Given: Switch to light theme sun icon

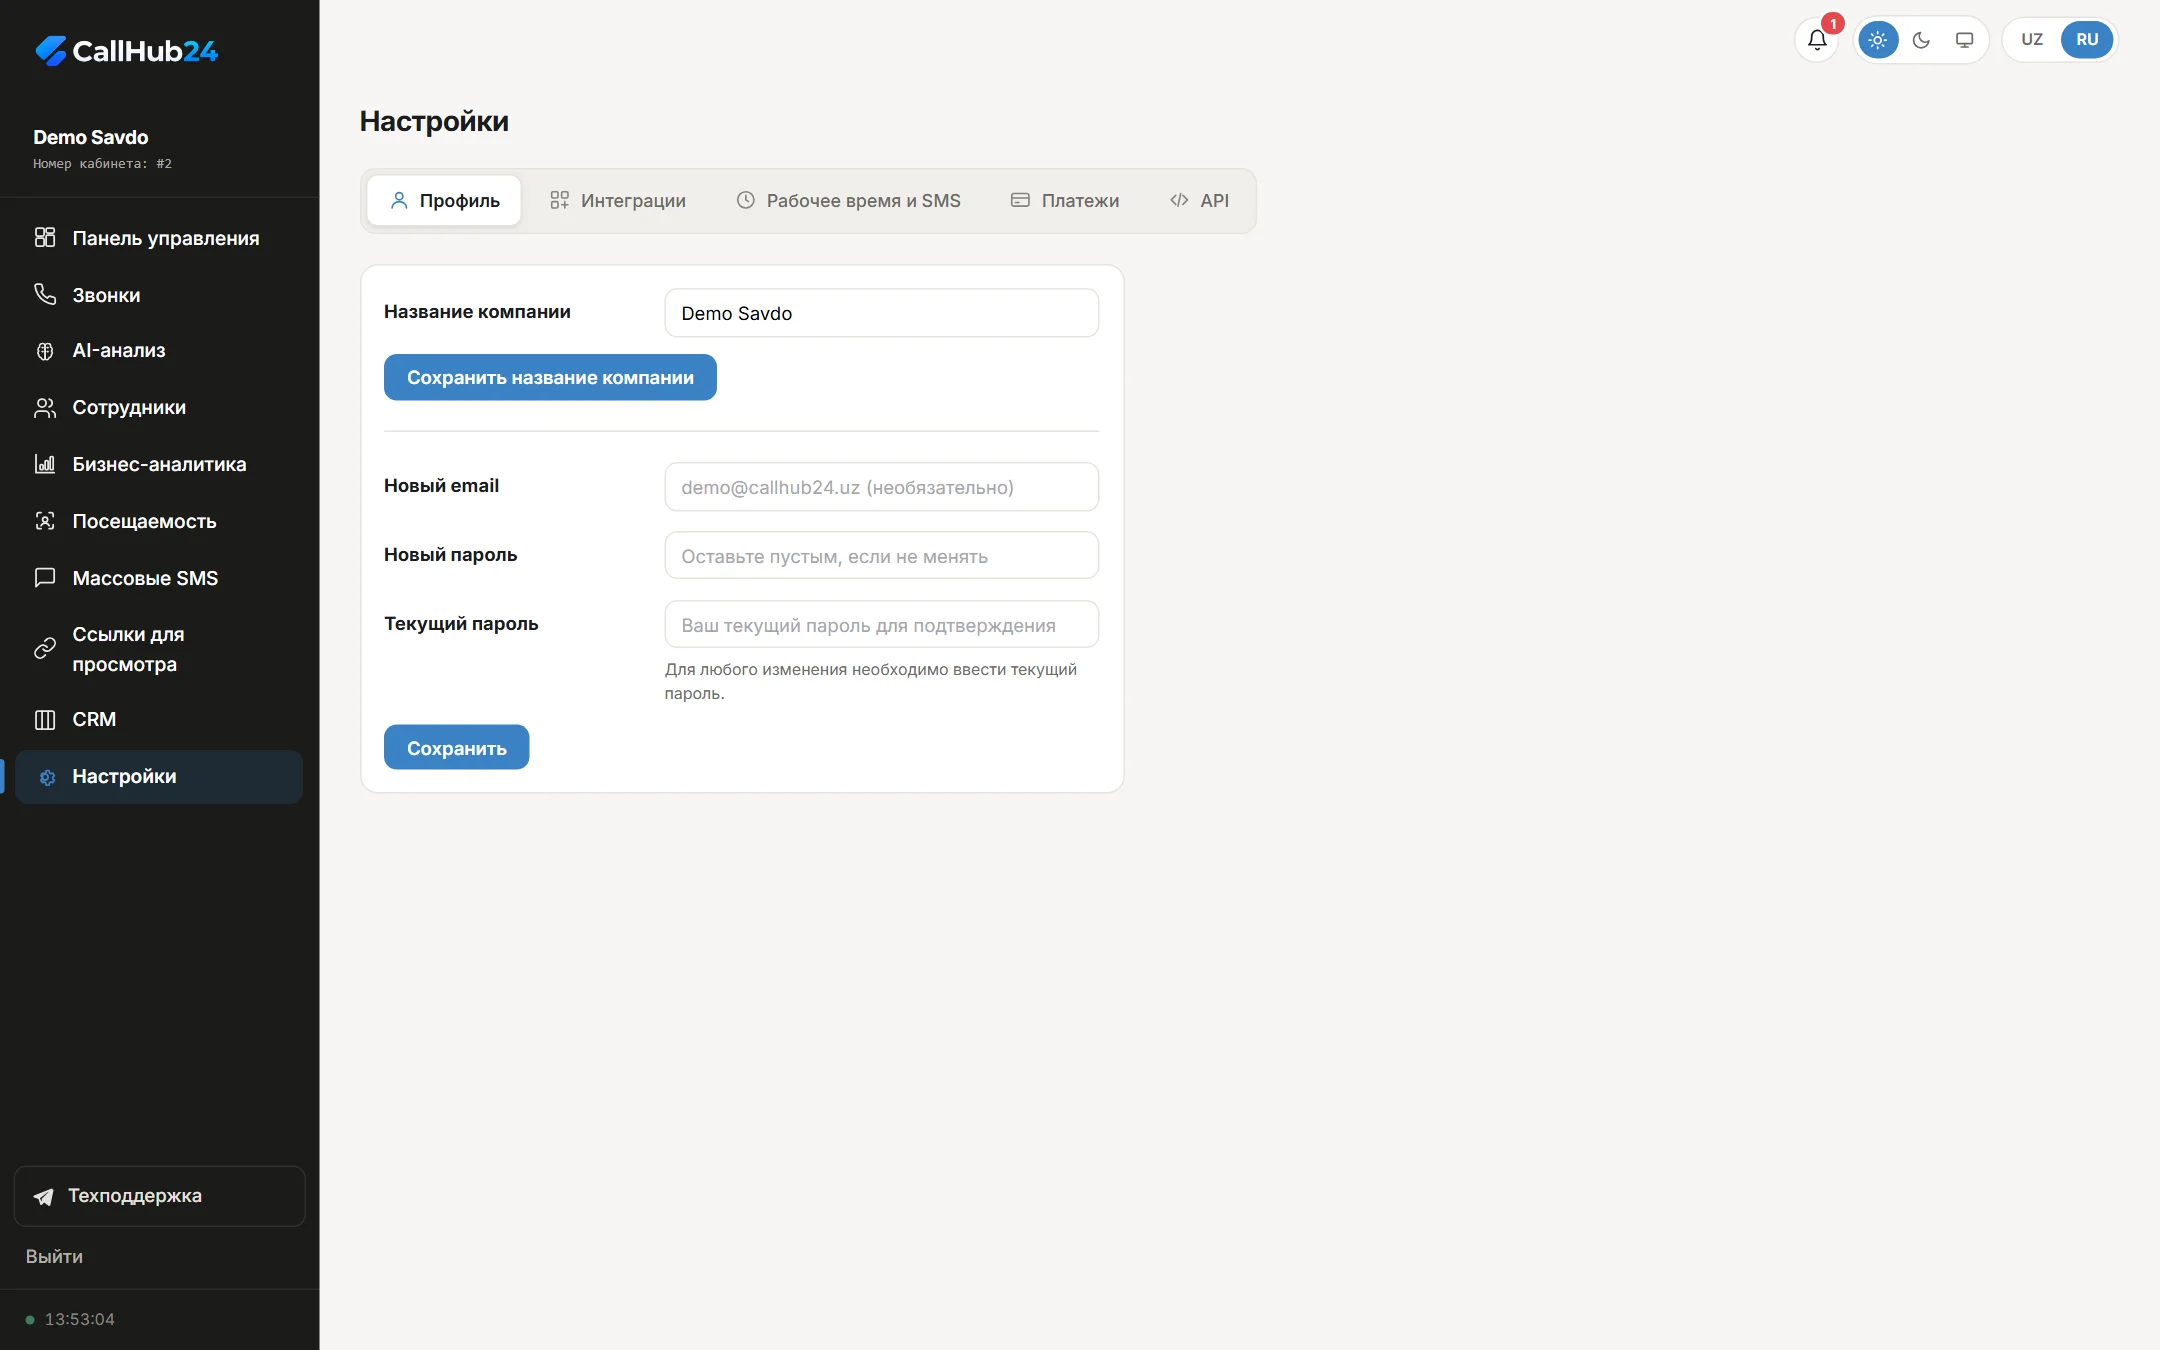Looking at the screenshot, I should coord(1877,40).
